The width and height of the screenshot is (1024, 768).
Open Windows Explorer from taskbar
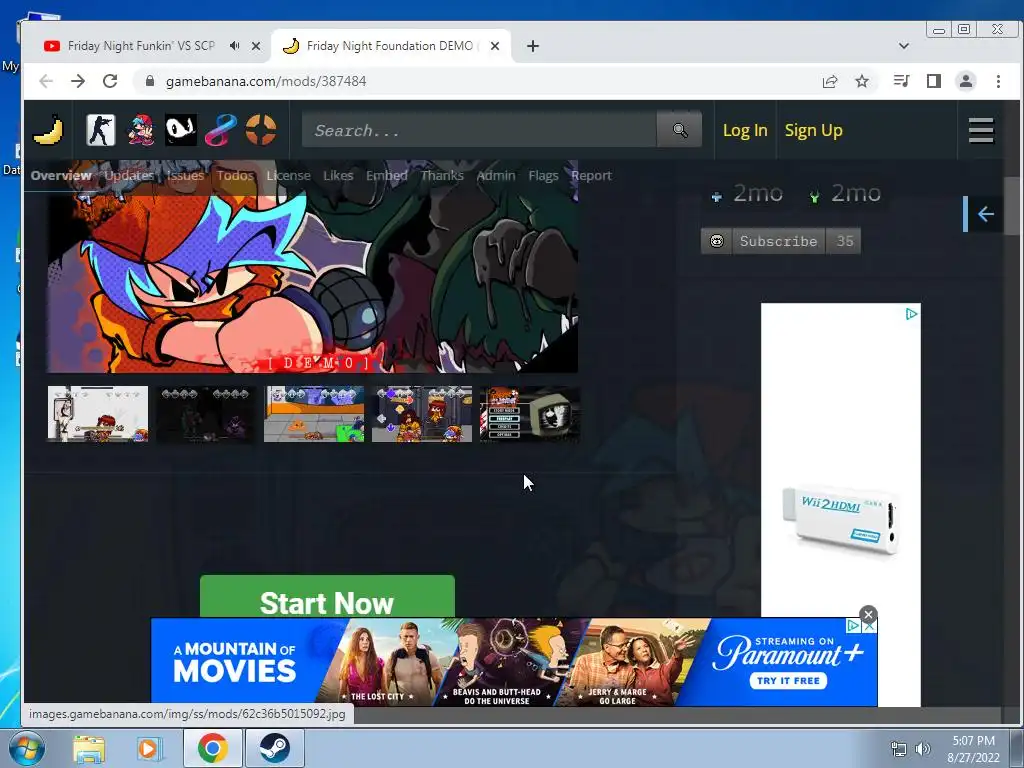[x=89, y=748]
